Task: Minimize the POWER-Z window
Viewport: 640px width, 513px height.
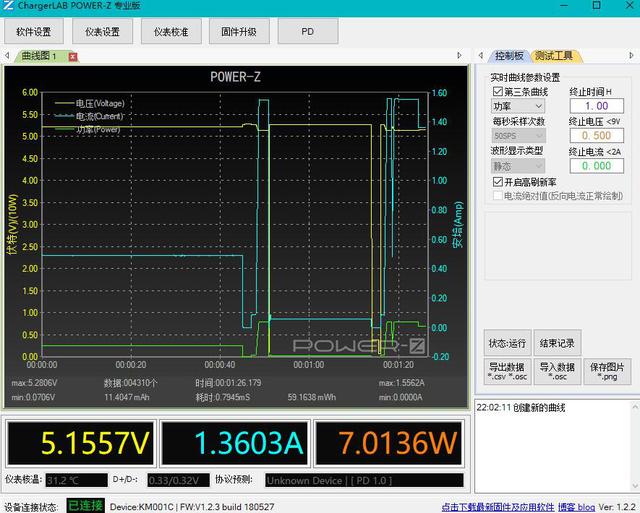Action: point(564,5)
